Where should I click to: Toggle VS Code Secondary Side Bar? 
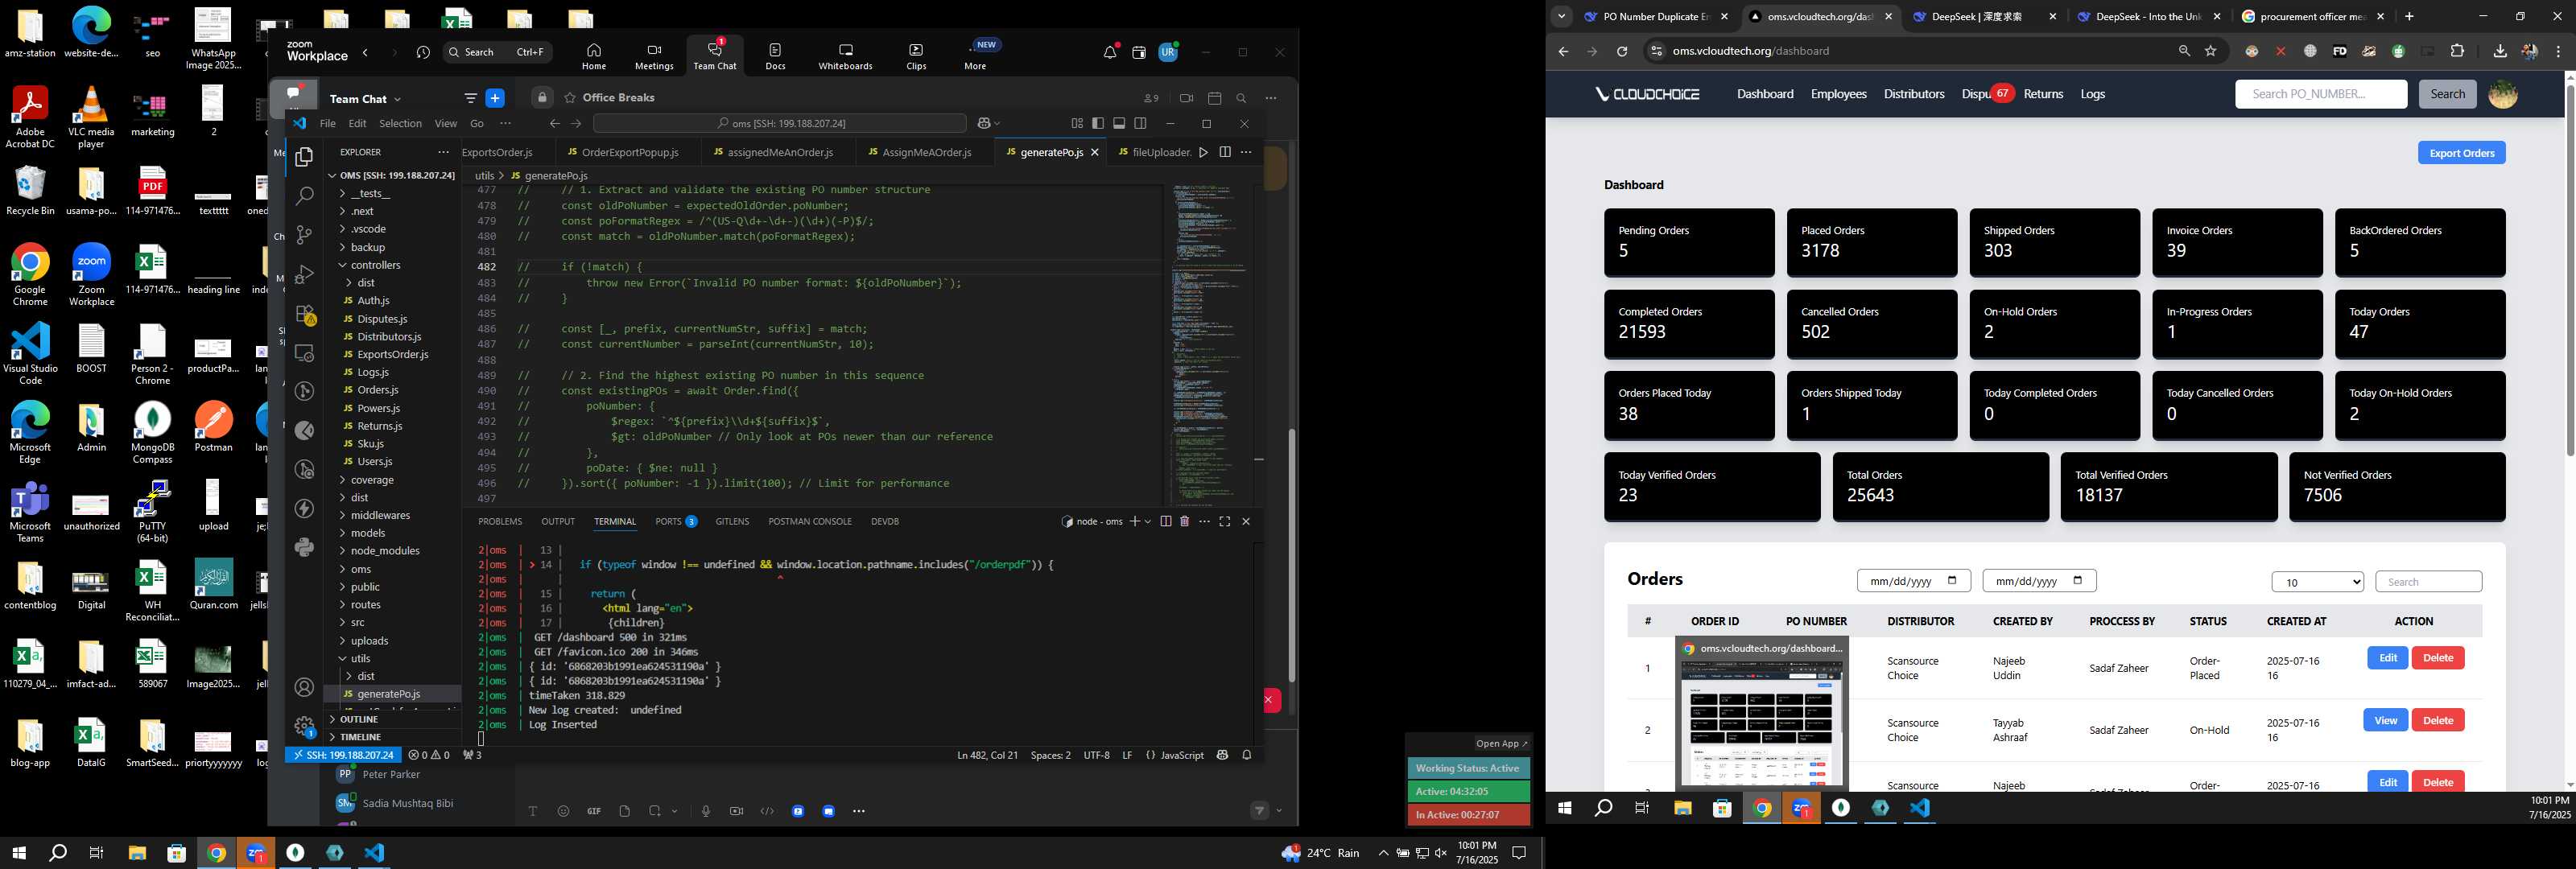[x=1140, y=123]
